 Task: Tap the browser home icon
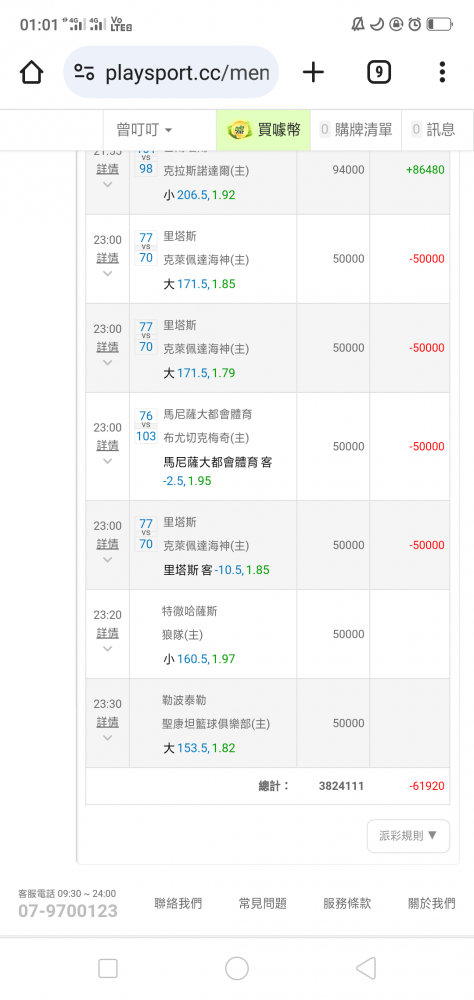(31, 72)
